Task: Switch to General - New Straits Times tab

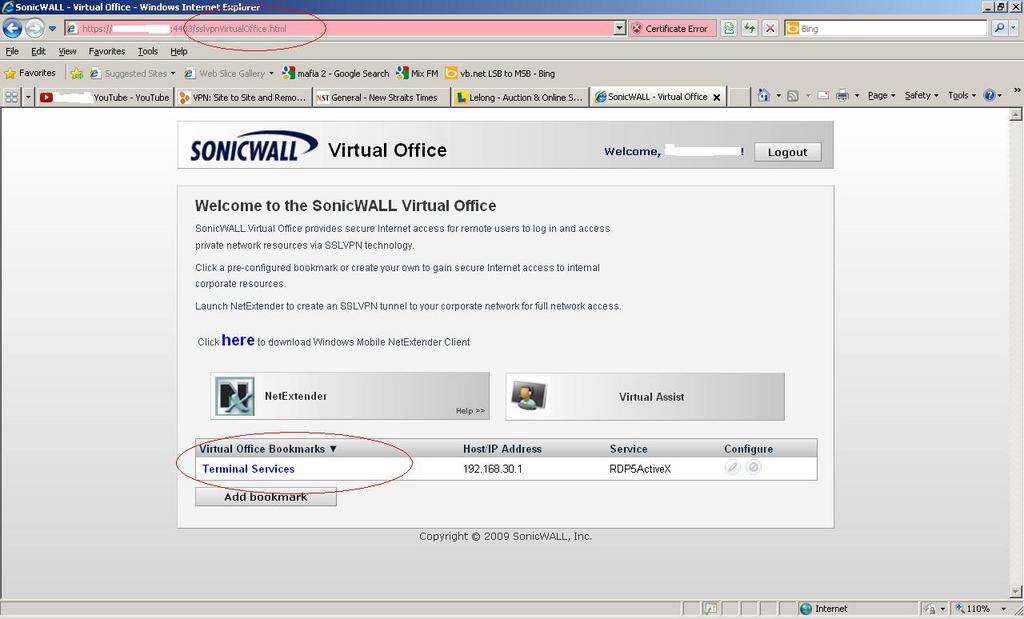Action: (381, 97)
